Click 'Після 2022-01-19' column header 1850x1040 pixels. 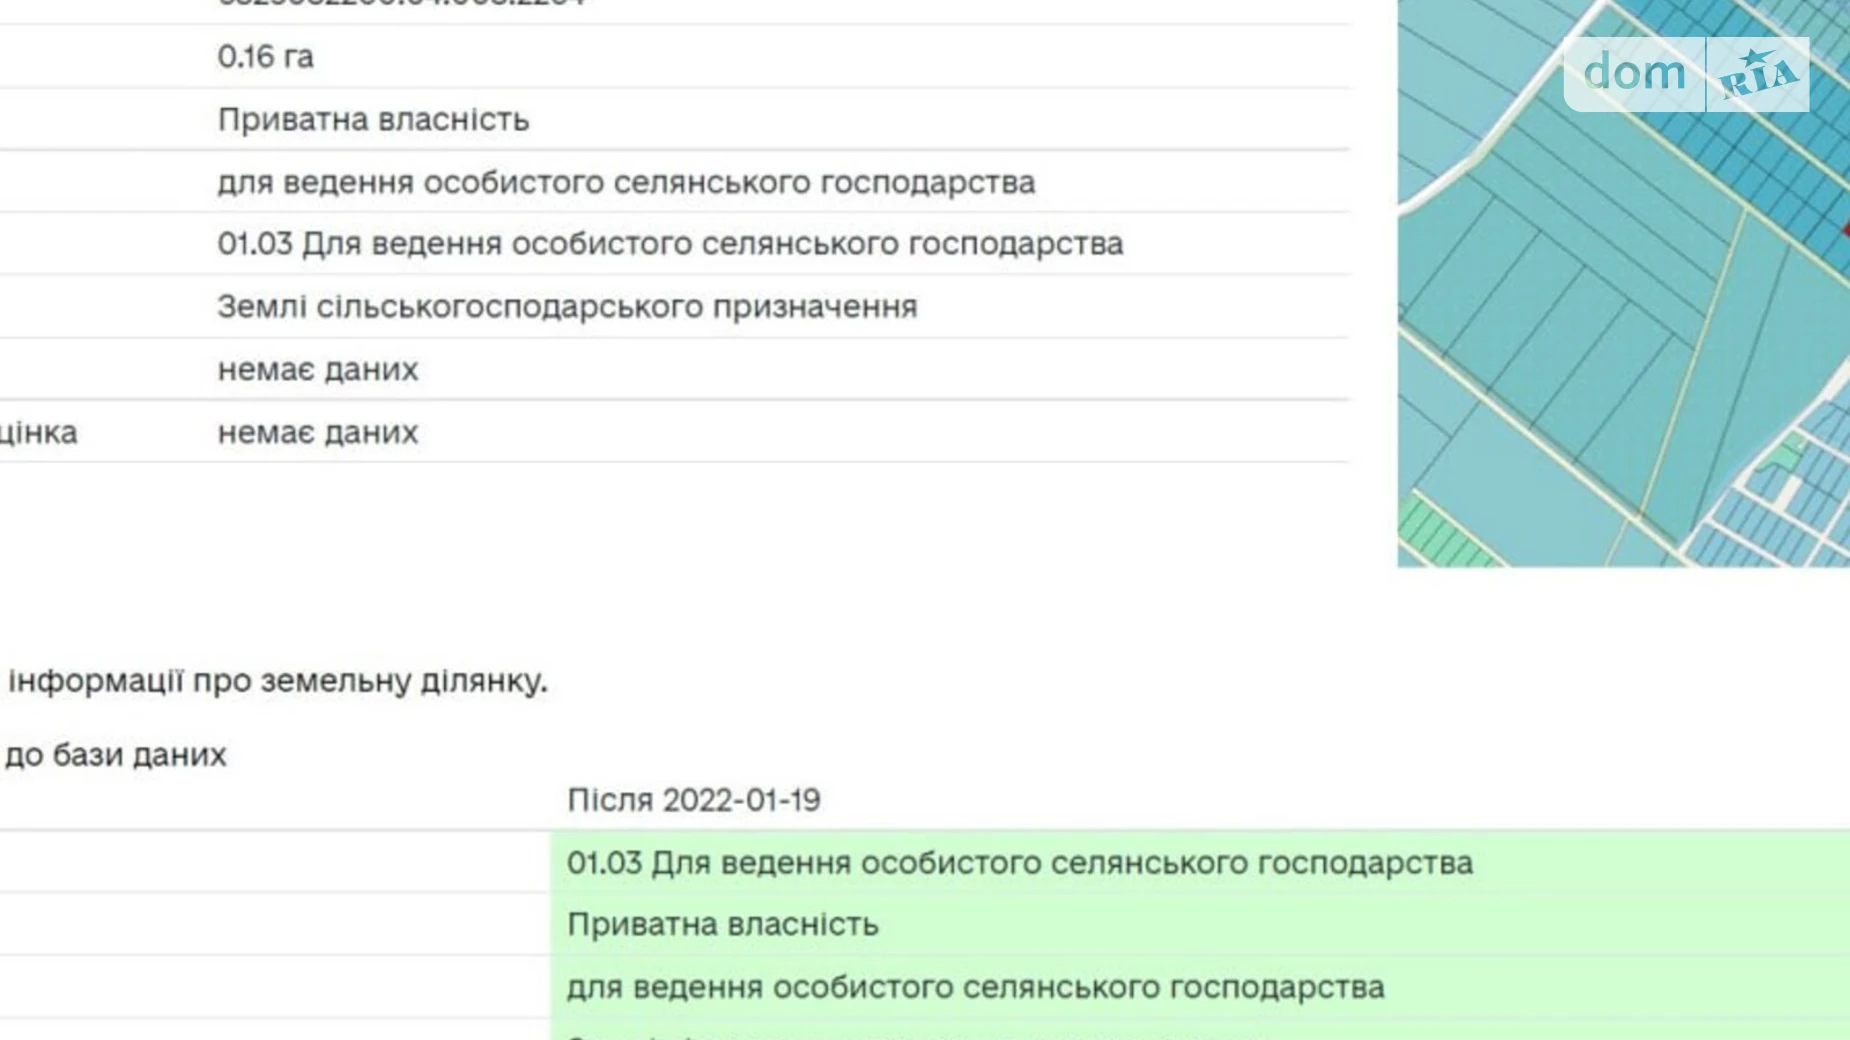pyautogui.click(x=693, y=800)
